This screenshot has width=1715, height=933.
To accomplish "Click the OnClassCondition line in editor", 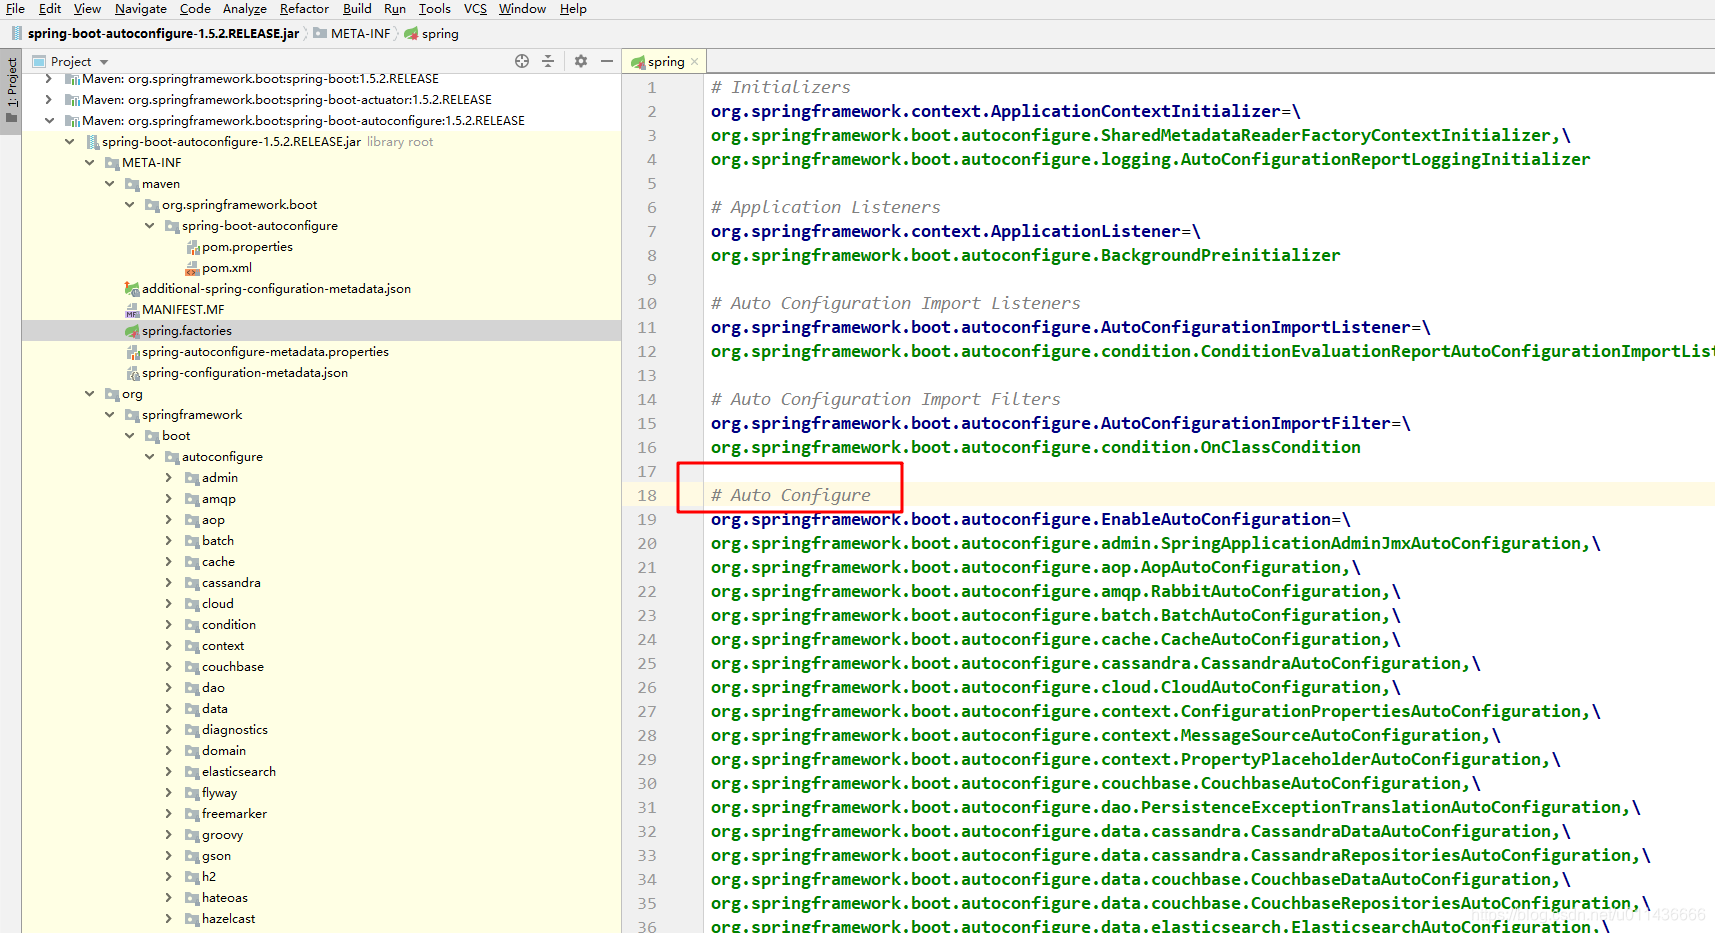I will (x=1036, y=447).
